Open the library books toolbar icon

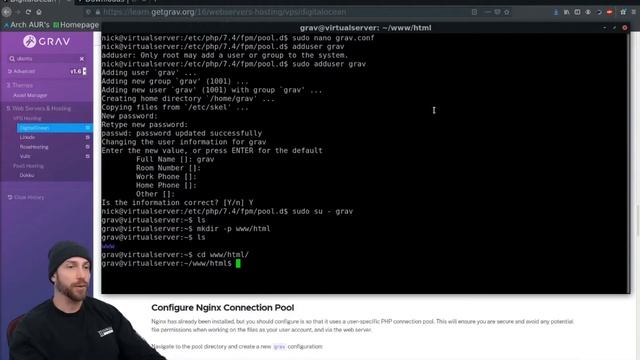pos(567,12)
